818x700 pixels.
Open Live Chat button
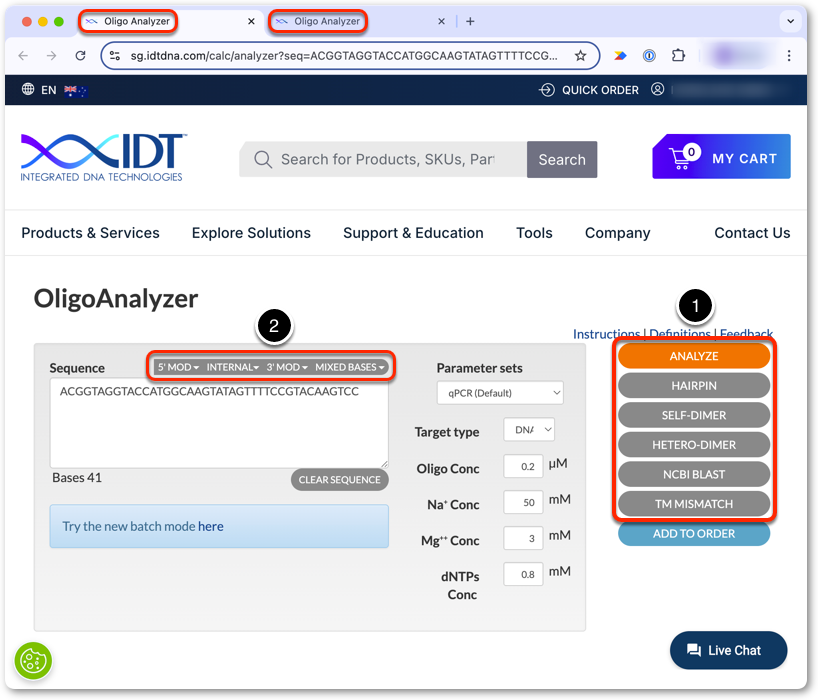(728, 650)
